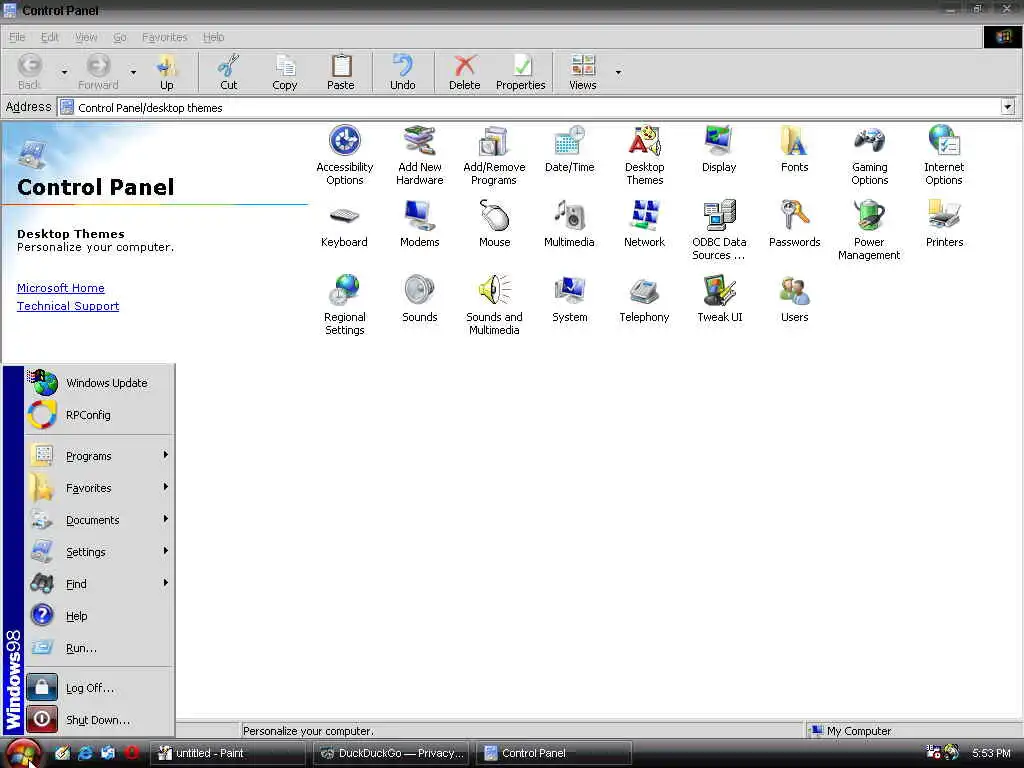Open Add New Hardware icon
The image size is (1024, 768).
[x=419, y=155]
